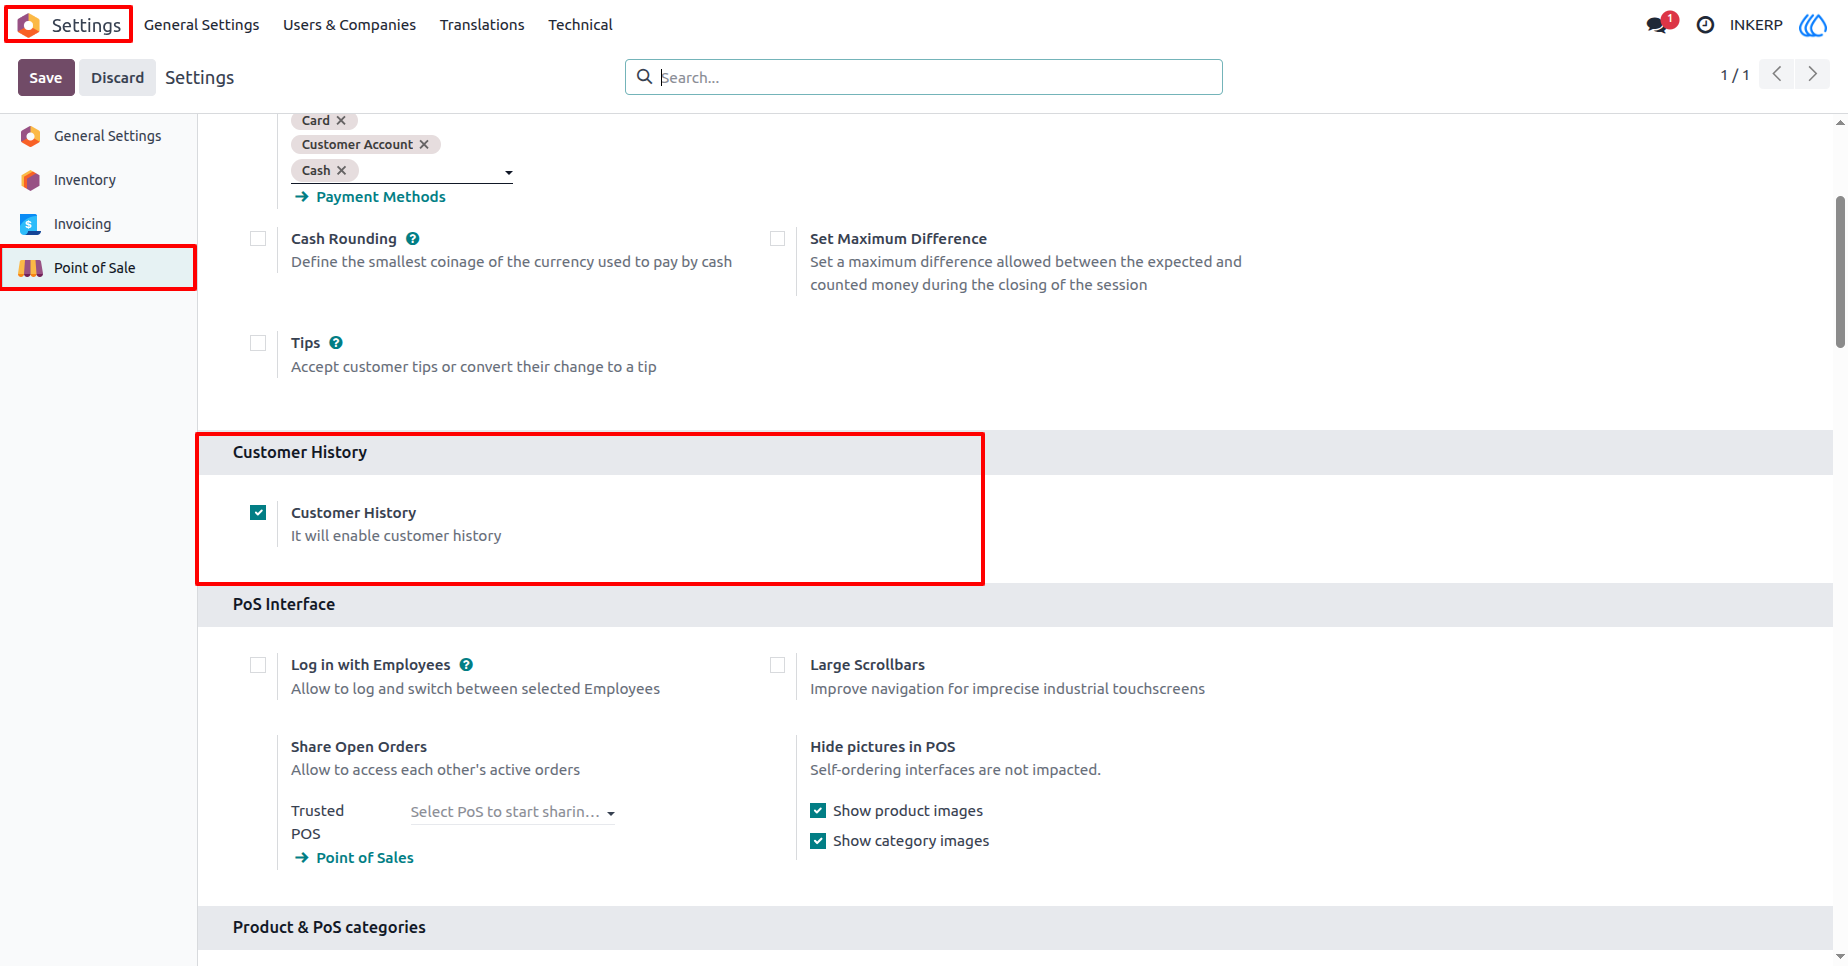Go to previous record arrow

[1776, 74]
